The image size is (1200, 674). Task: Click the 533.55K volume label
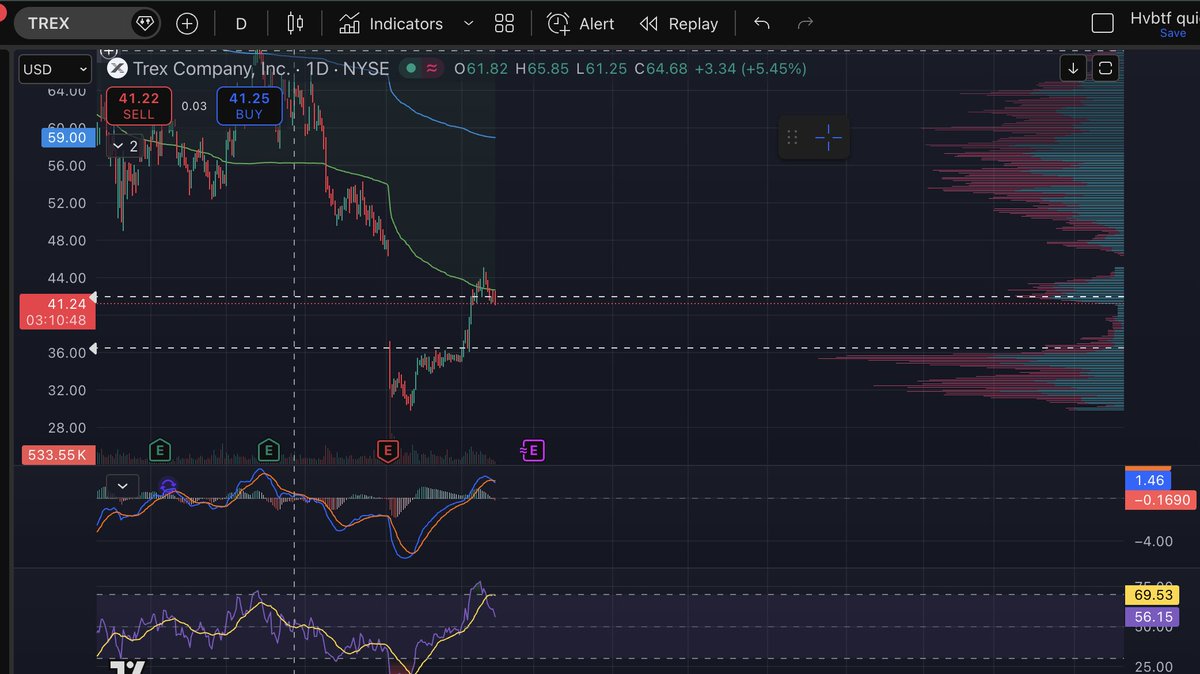click(58, 455)
